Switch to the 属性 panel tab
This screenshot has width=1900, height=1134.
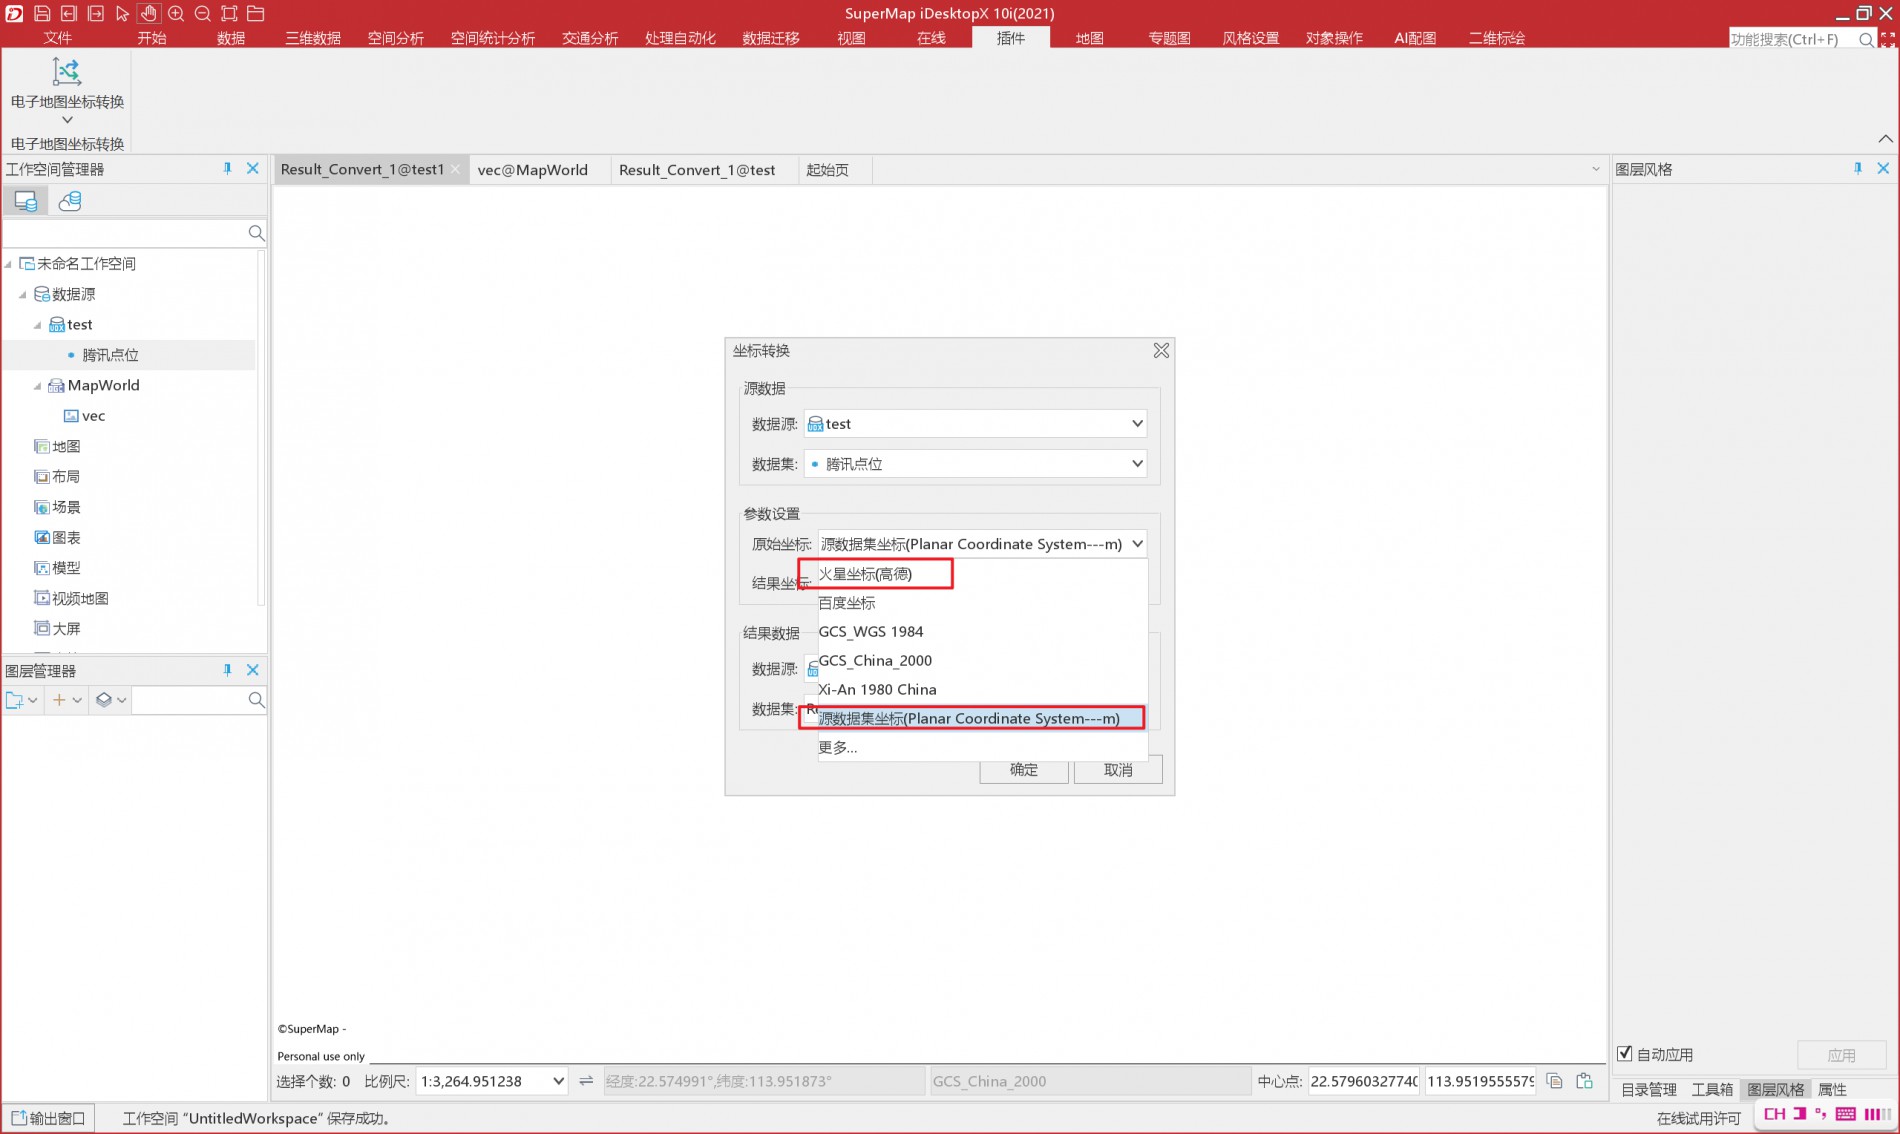click(x=1832, y=1089)
